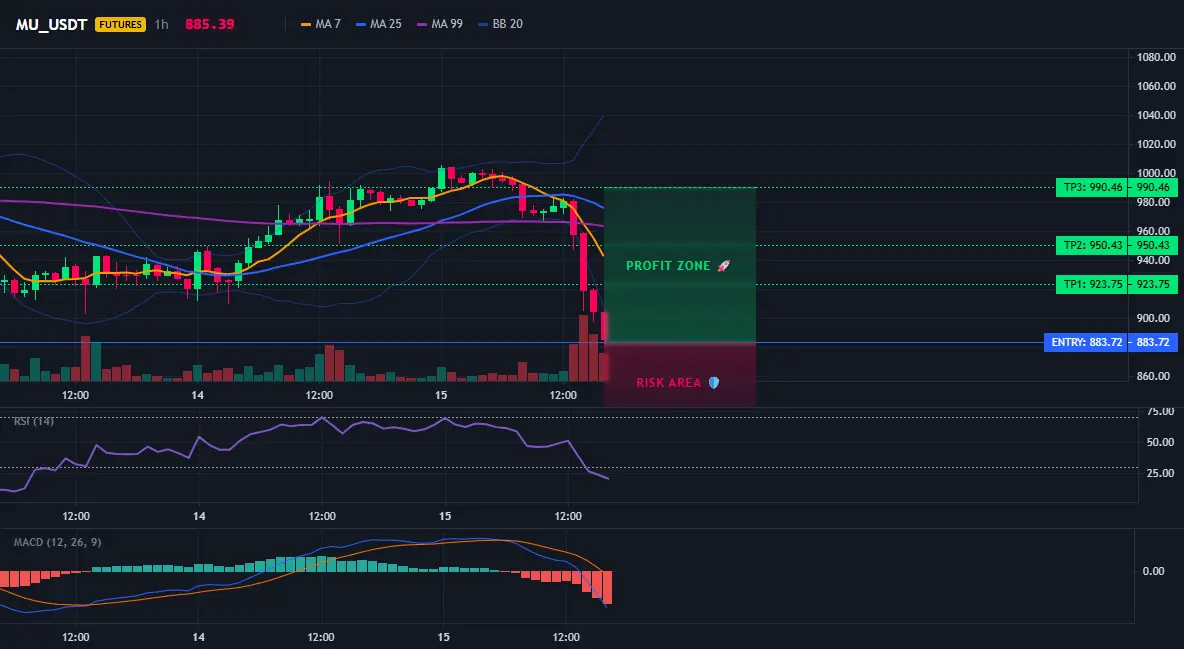
Task: Toggle the BB 20 legend entry
Action: [x=500, y=24]
